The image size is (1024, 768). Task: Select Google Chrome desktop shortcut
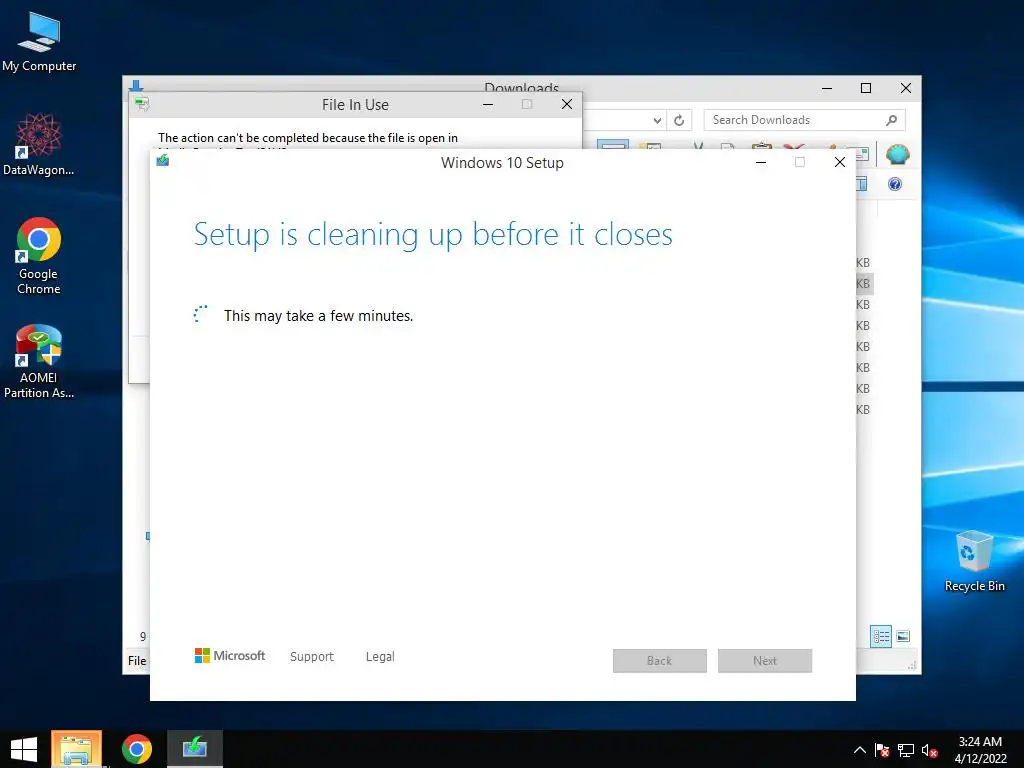point(39,256)
